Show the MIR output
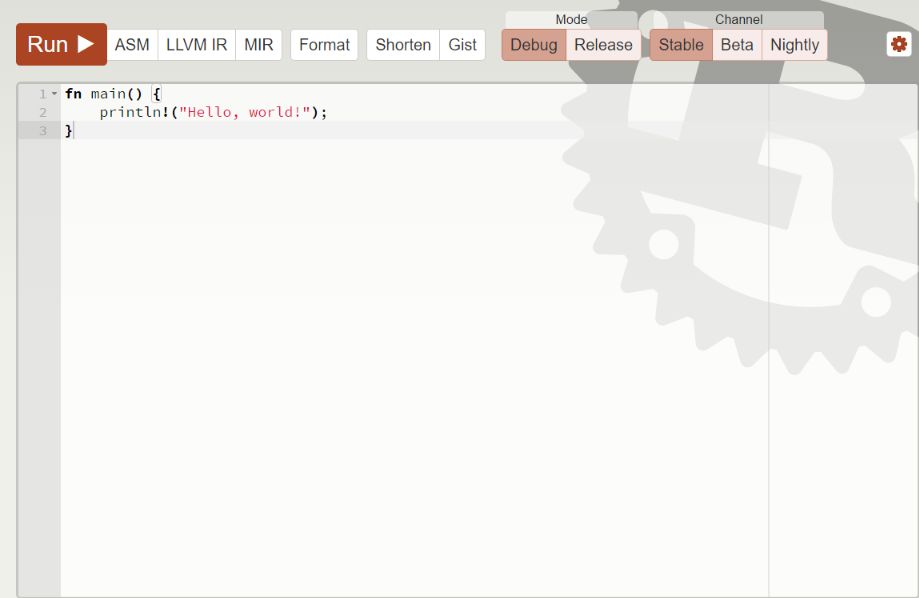 pyautogui.click(x=258, y=44)
